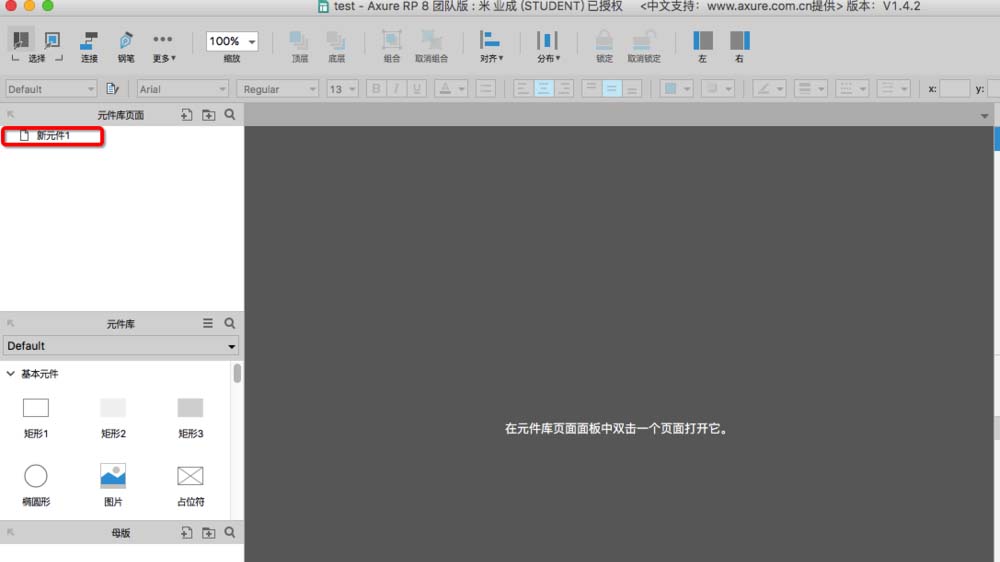Align text left
Screen dimensions: 1000x562
coord(523,89)
